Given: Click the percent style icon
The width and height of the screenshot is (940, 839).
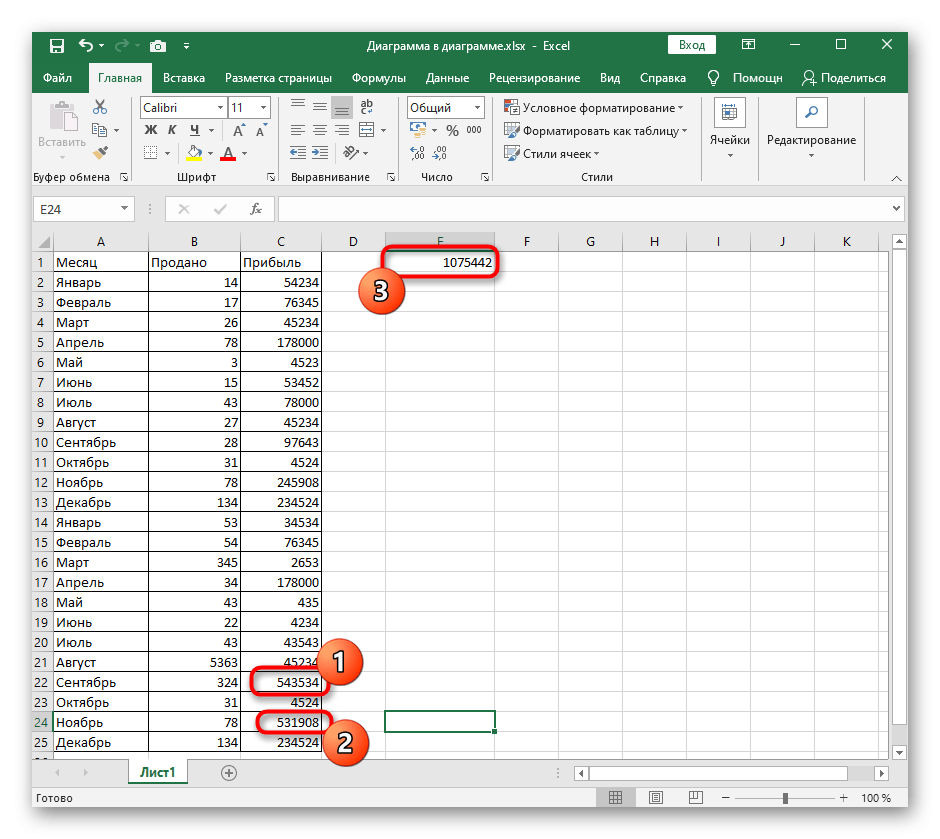Looking at the screenshot, I should tap(453, 130).
